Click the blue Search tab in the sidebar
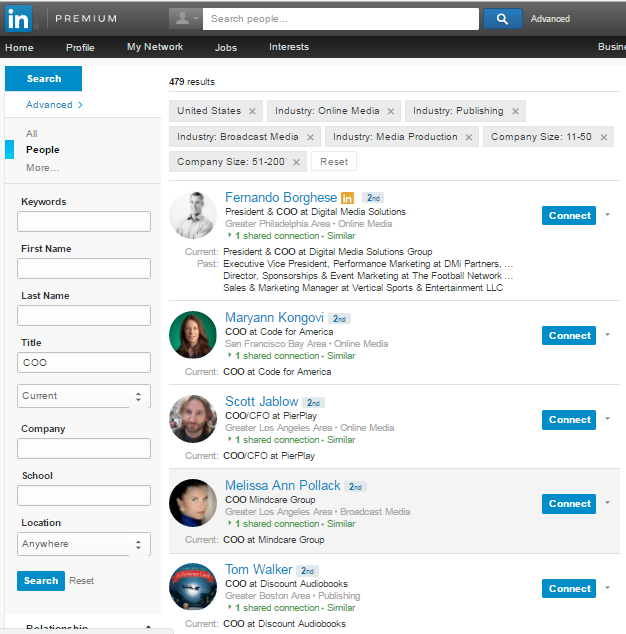The width and height of the screenshot is (626, 634). click(x=43, y=78)
